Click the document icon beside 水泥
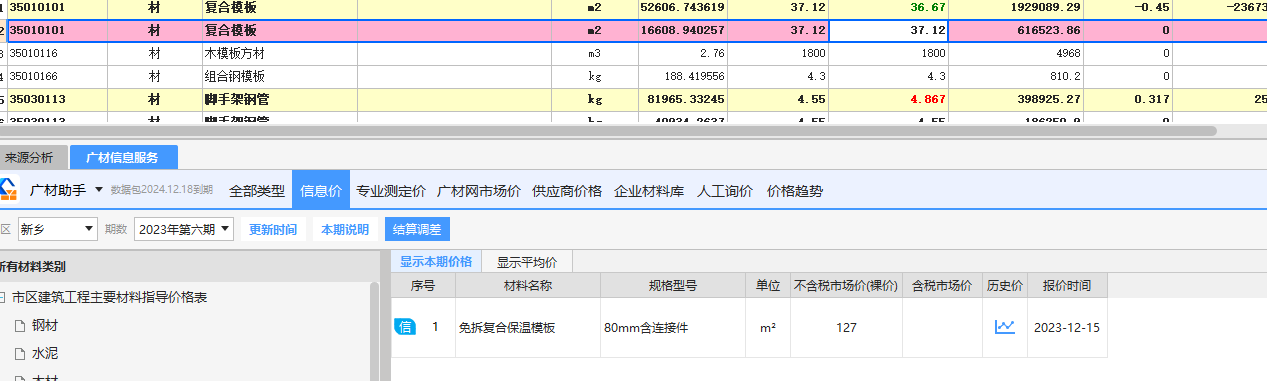 (19, 353)
